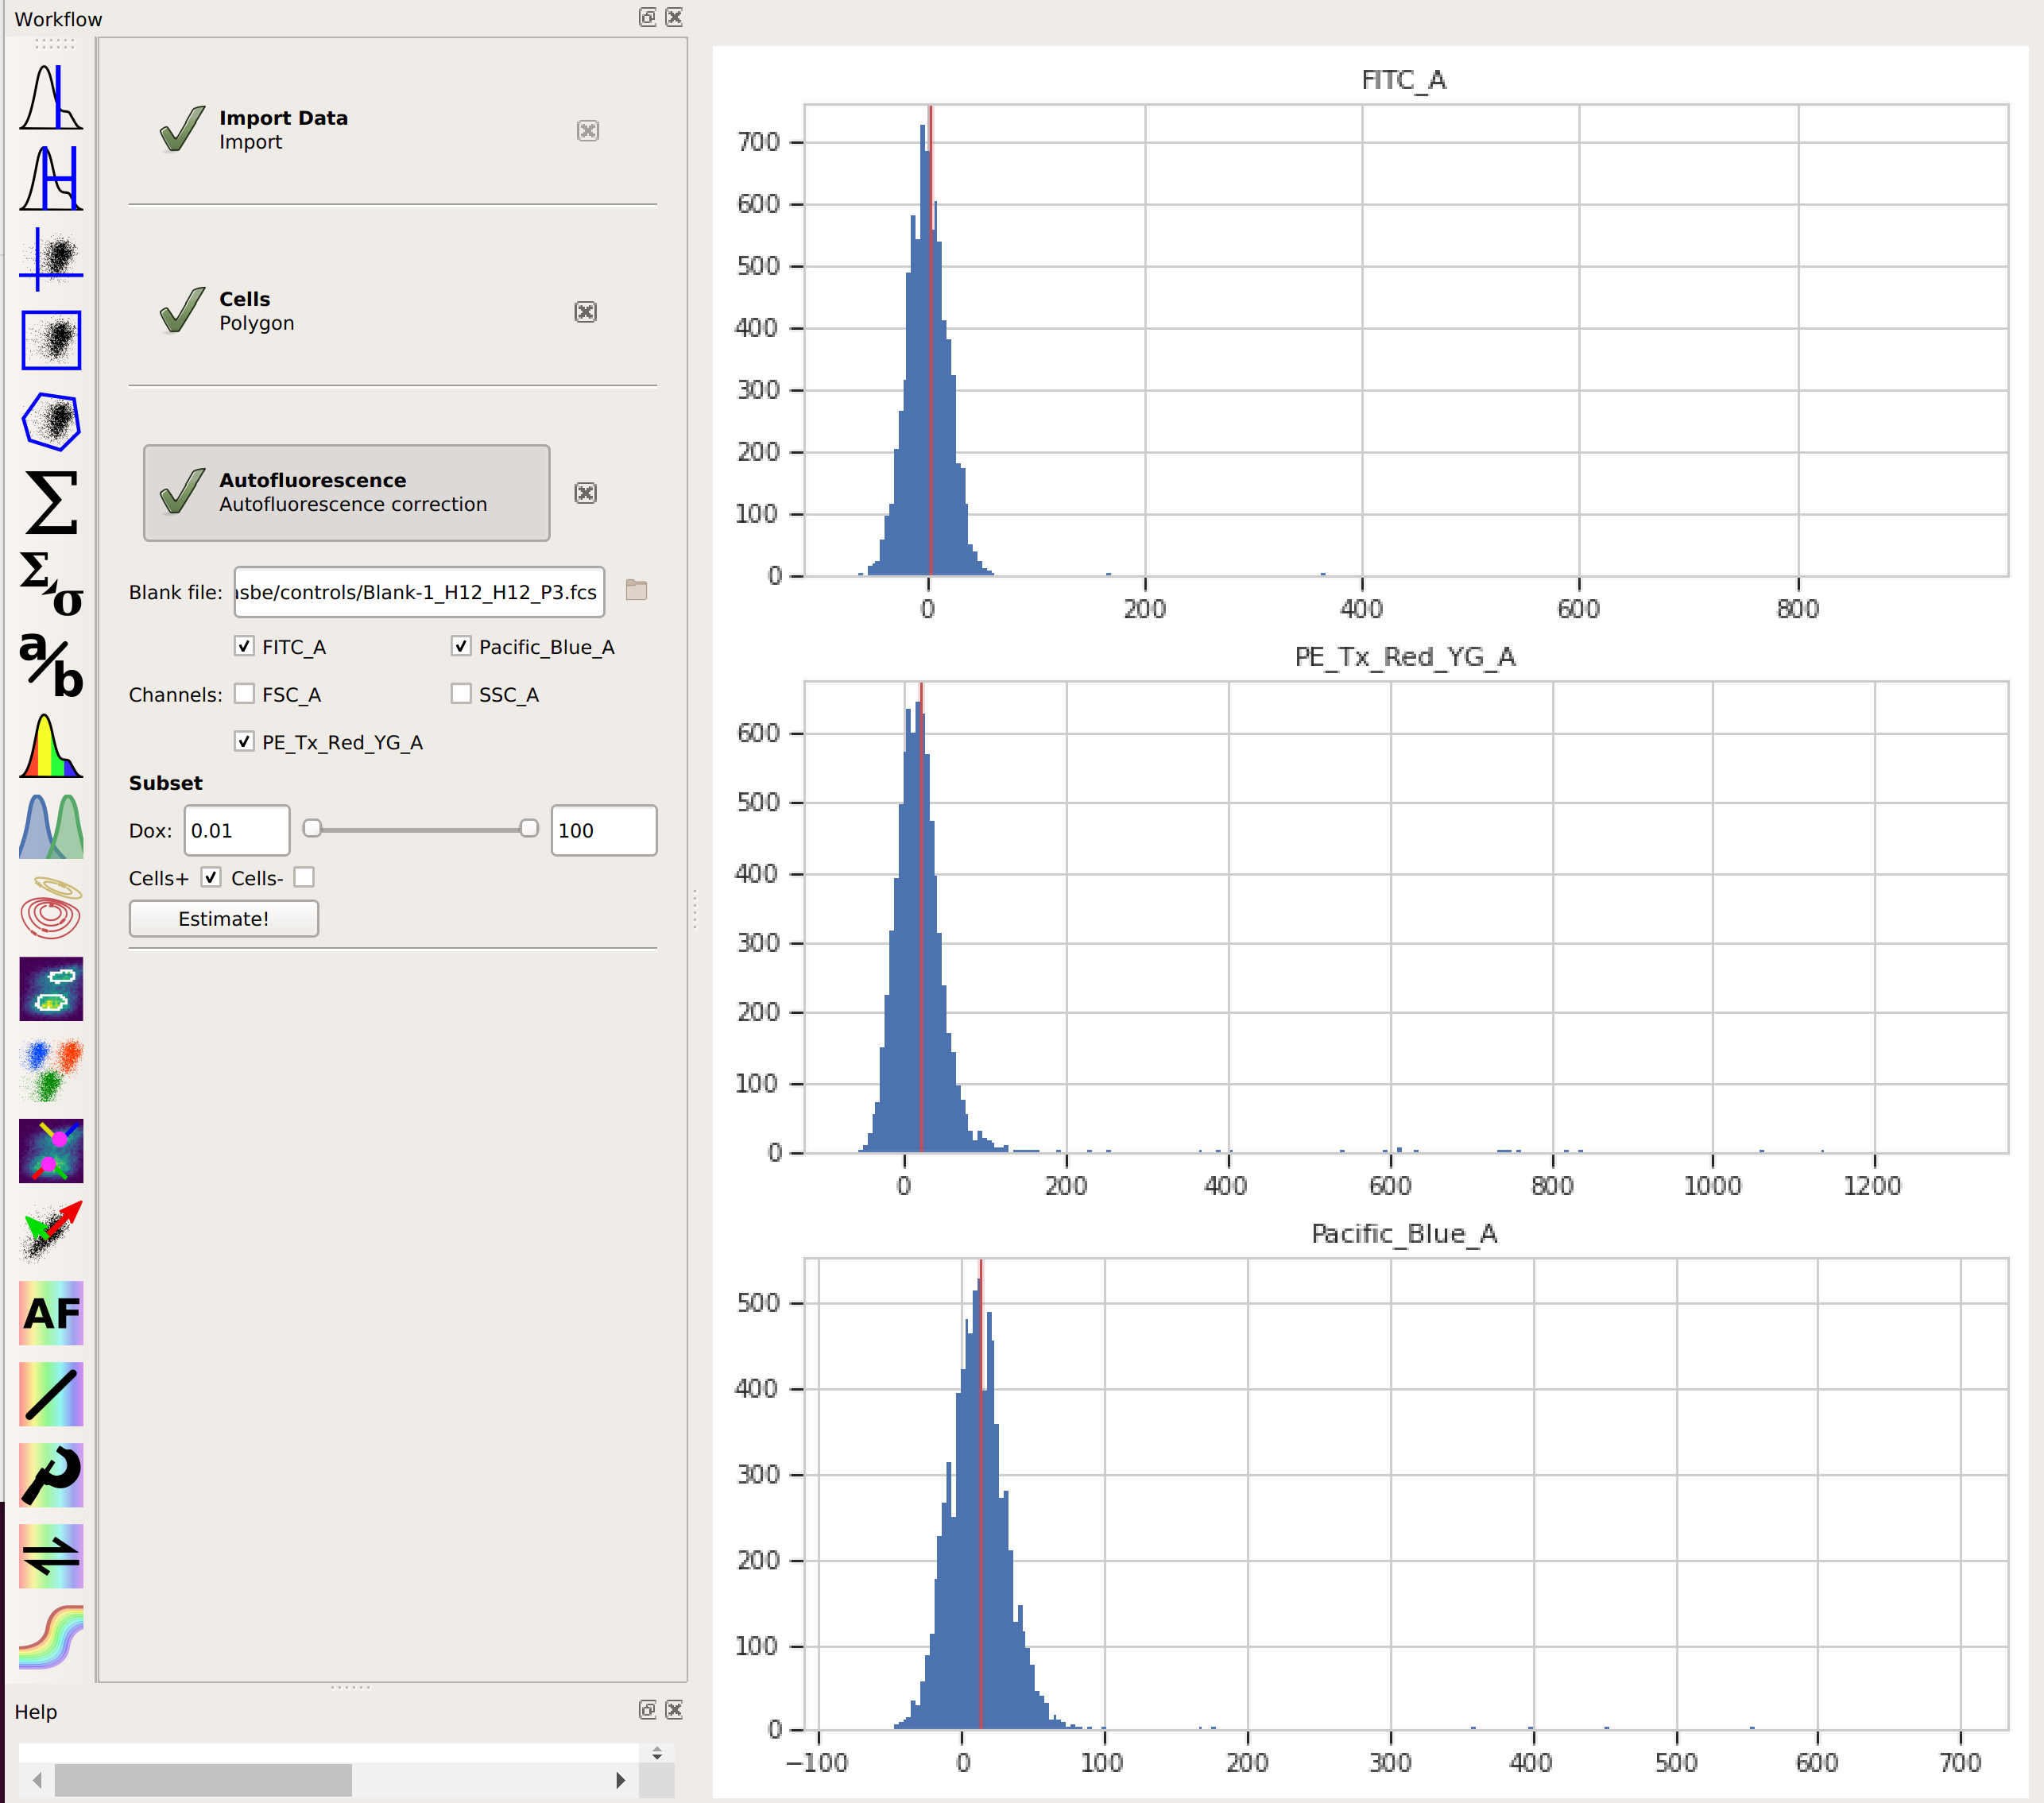Choose the rainbow-peak Binning operation
Viewport: 2044px width, 1803px height.
pos(51,746)
